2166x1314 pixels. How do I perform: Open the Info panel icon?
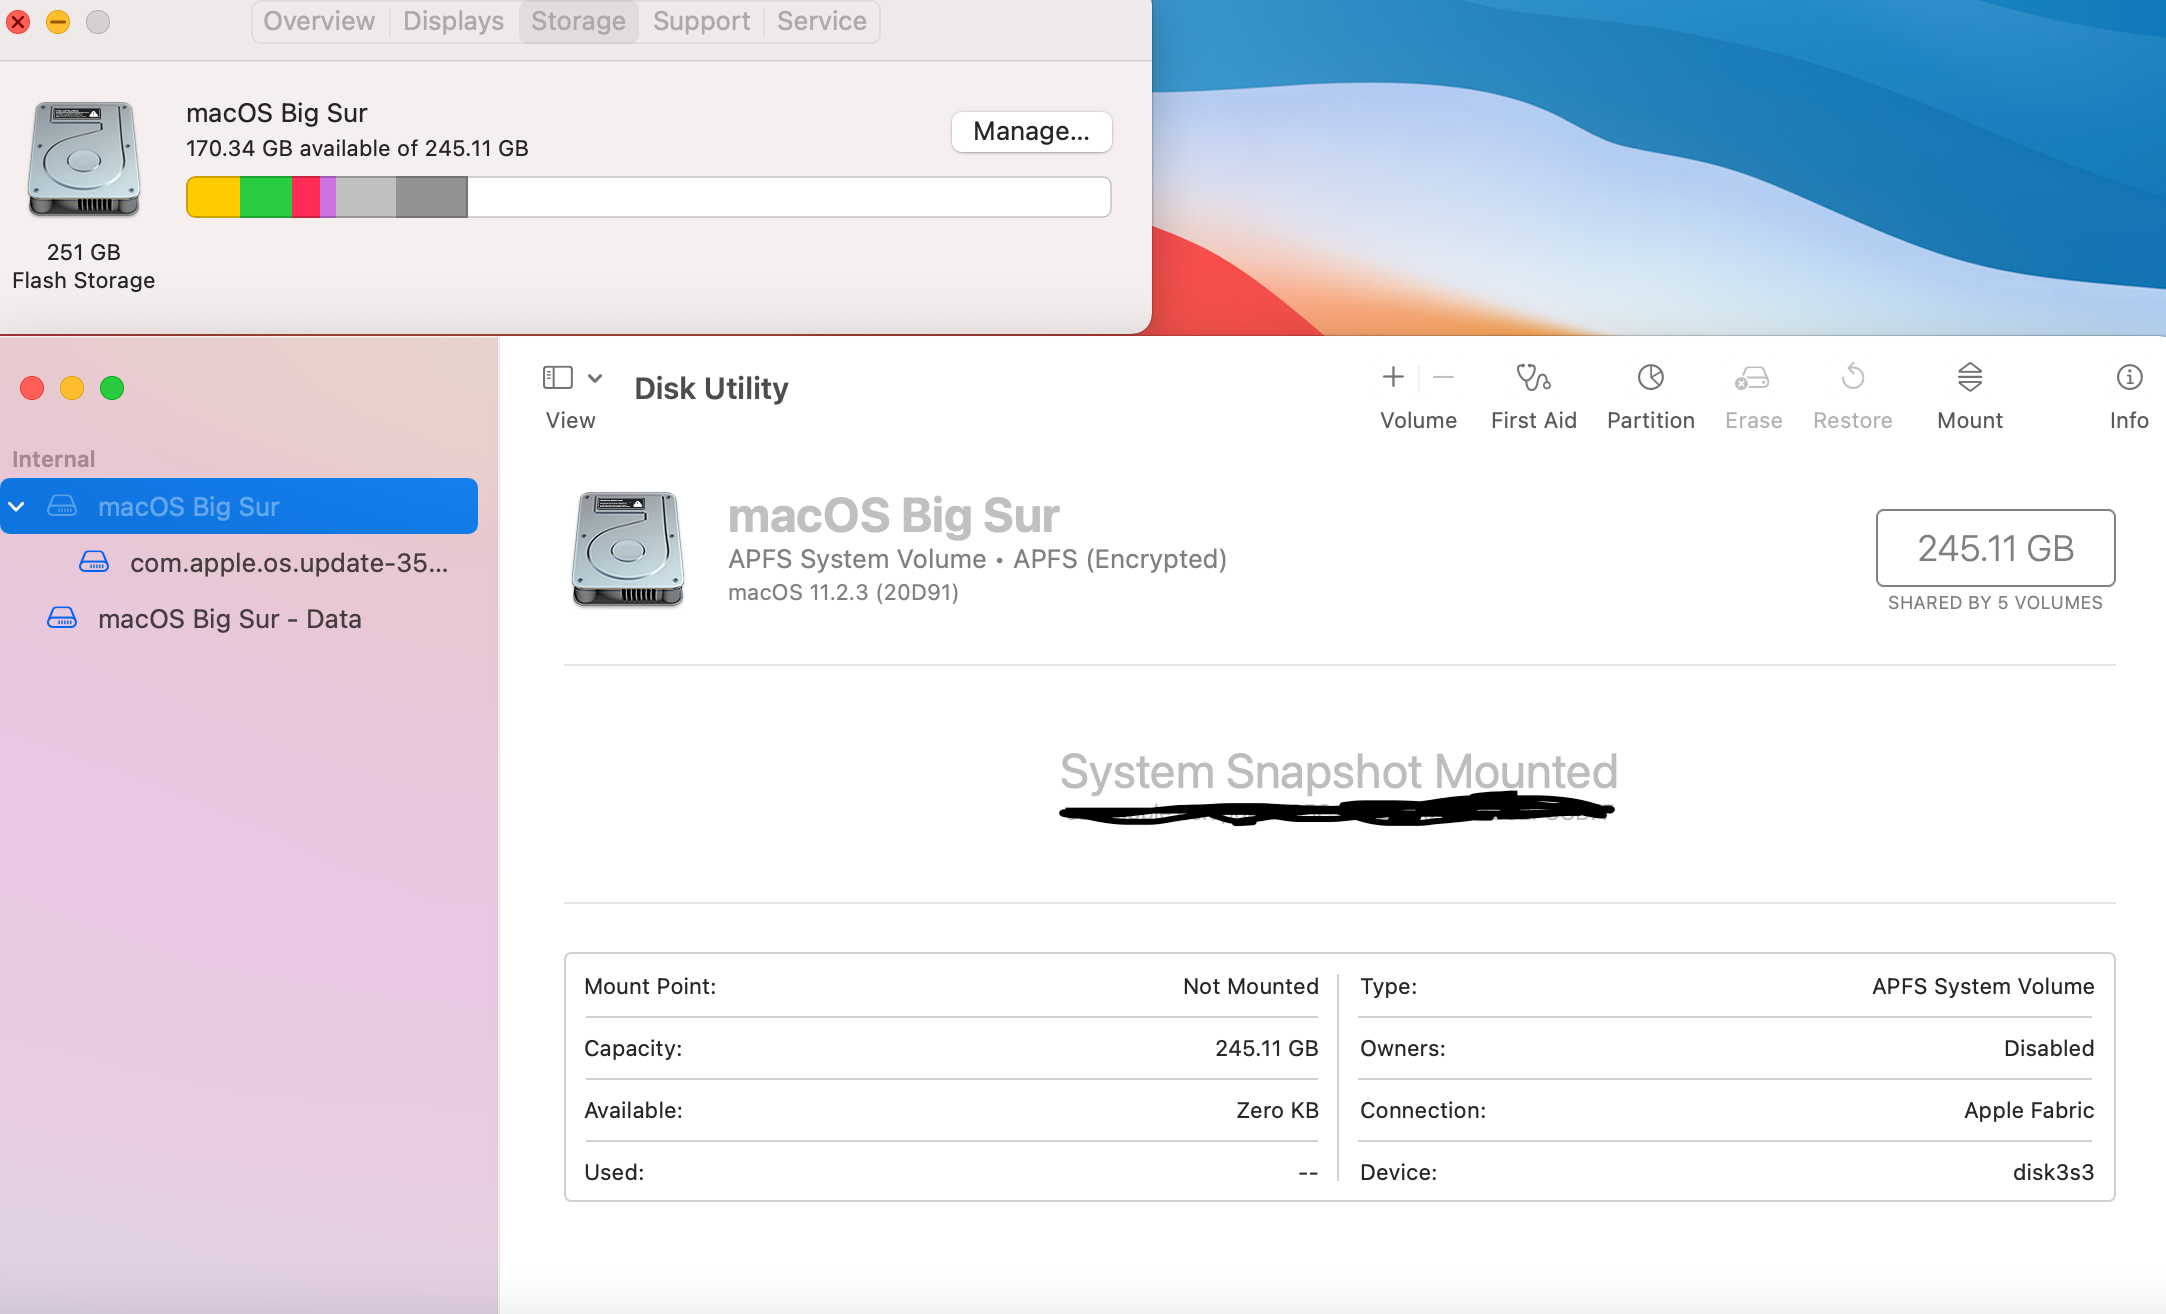click(2129, 378)
